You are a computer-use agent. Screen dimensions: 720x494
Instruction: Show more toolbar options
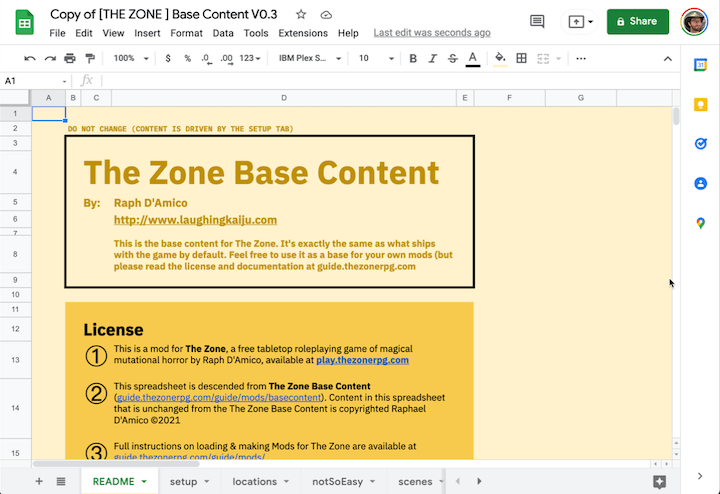pos(581,58)
